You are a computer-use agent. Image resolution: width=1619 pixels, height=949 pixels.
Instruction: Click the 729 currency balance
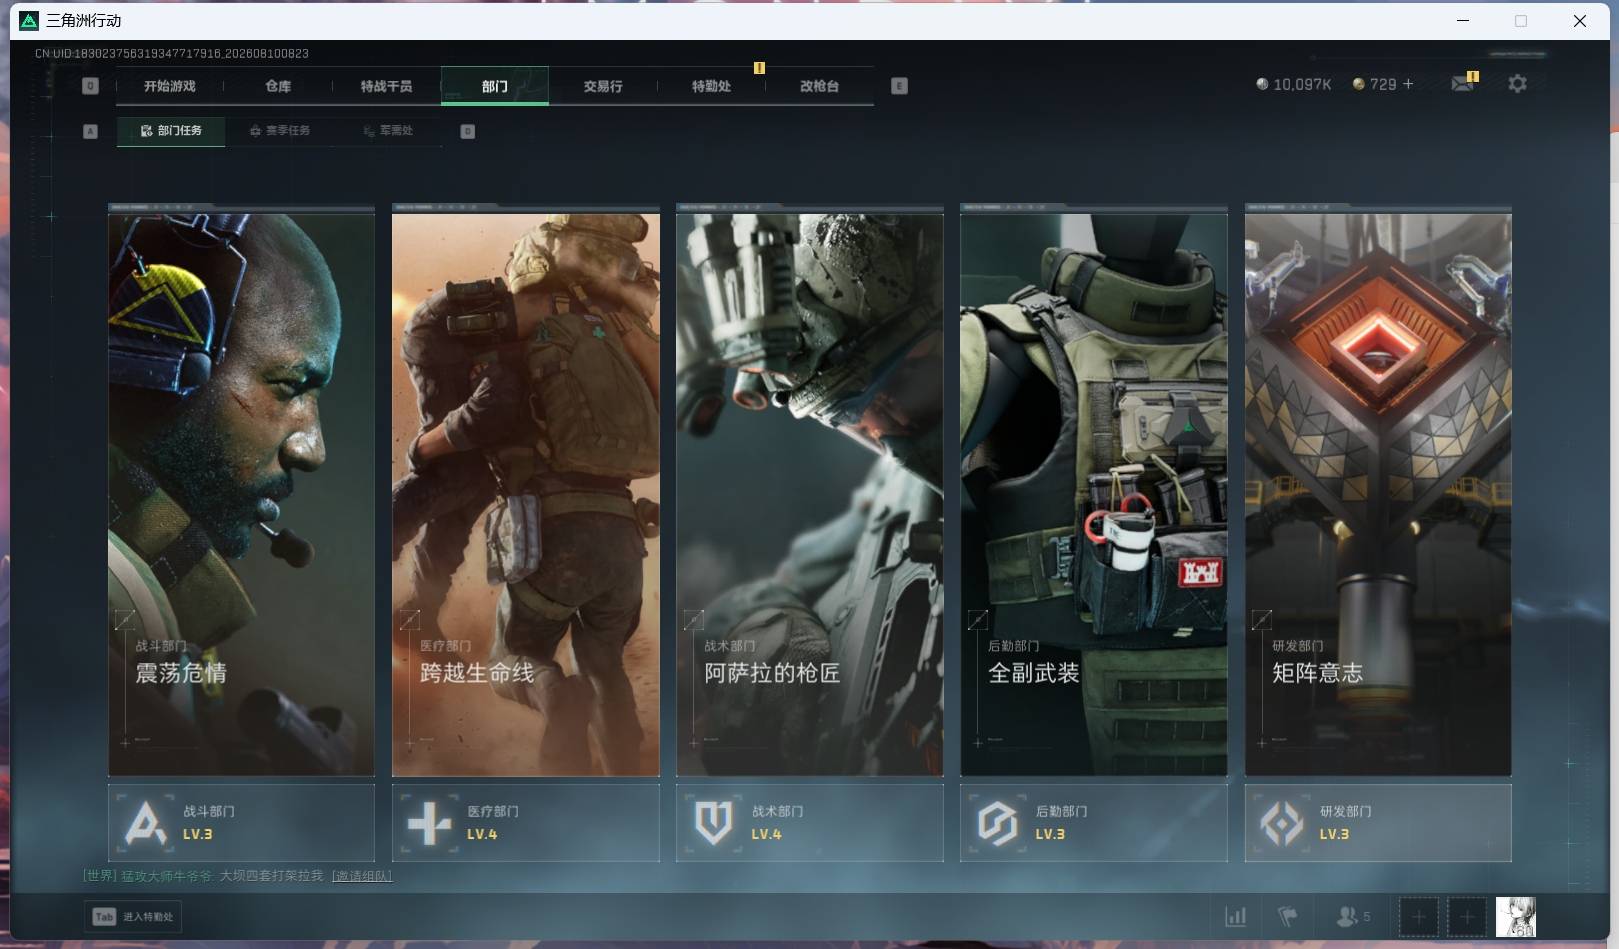point(1383,85)
